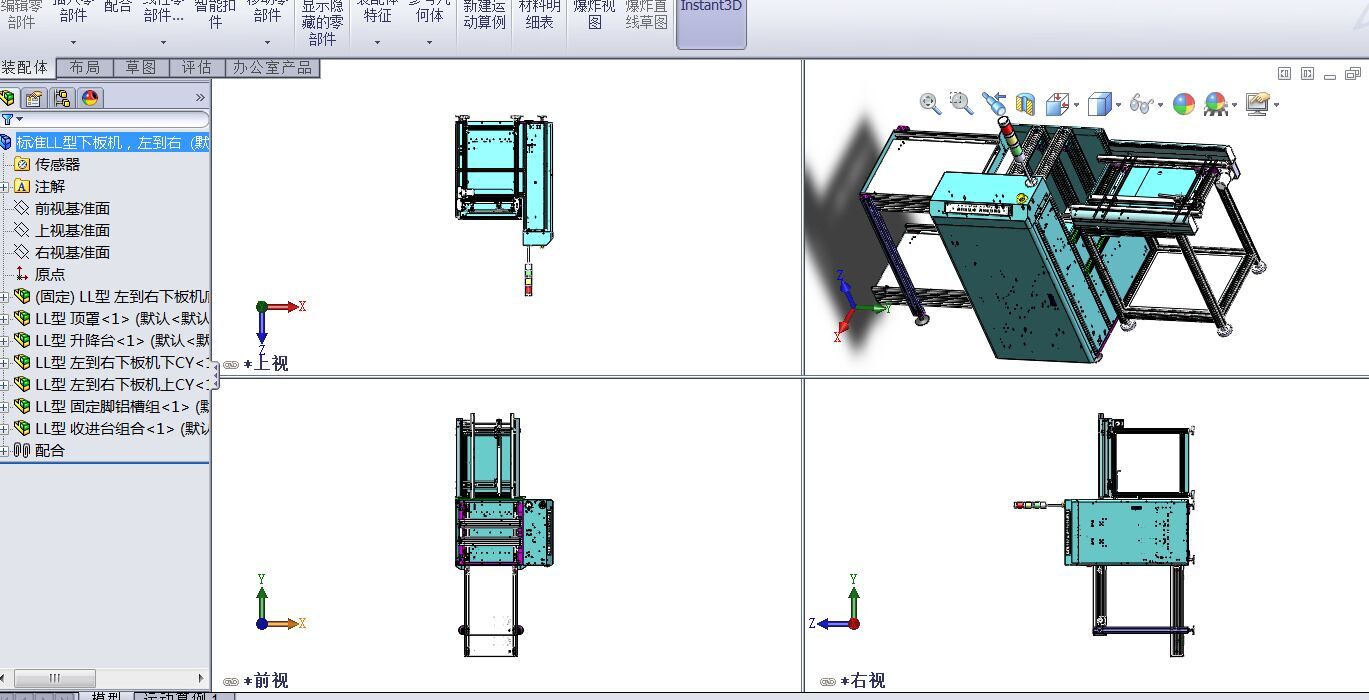
Task: Click the tree panel horizontal scrollbar thumb
Action: point(55,678)
